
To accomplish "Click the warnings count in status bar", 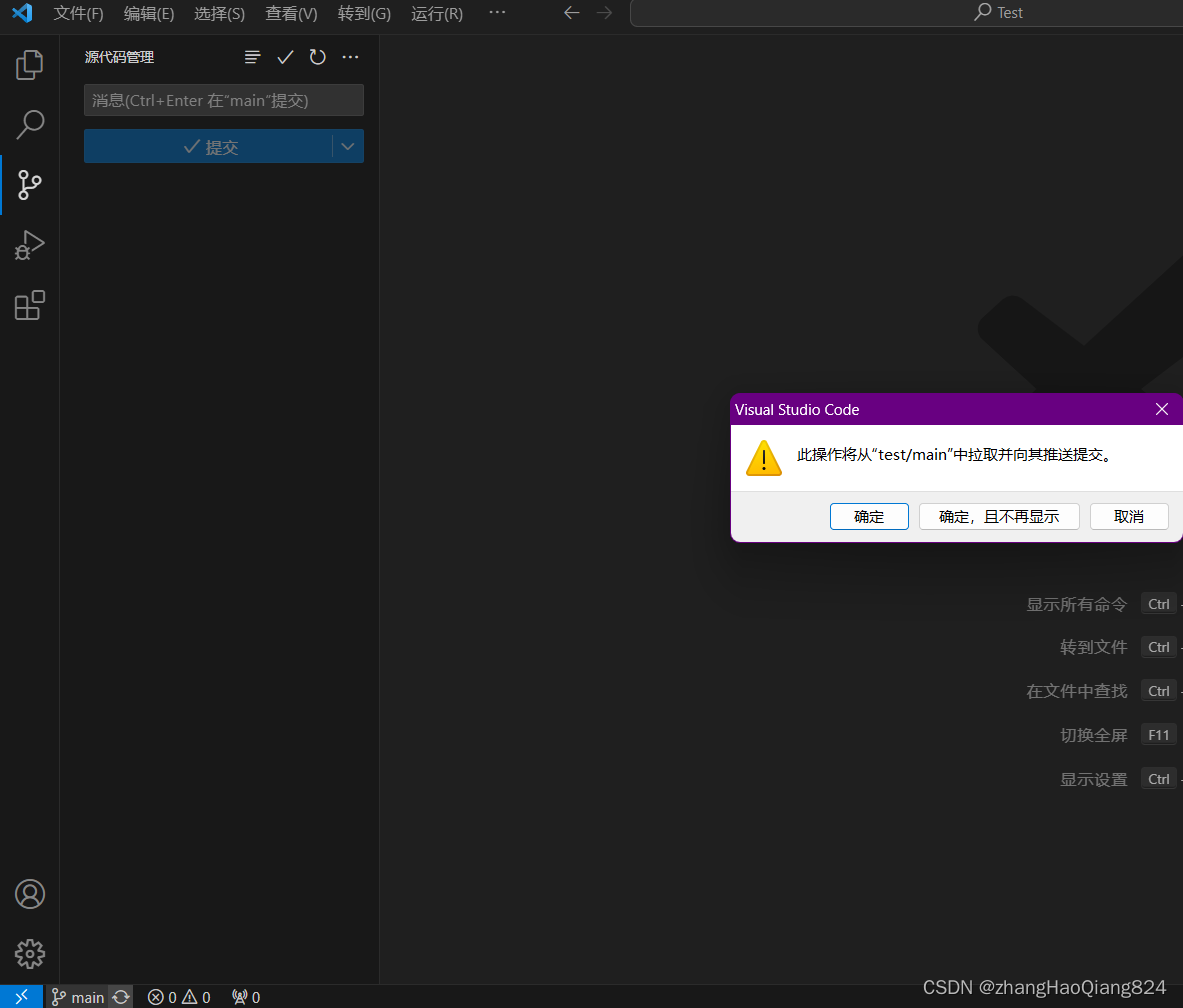I will (196, 997).
